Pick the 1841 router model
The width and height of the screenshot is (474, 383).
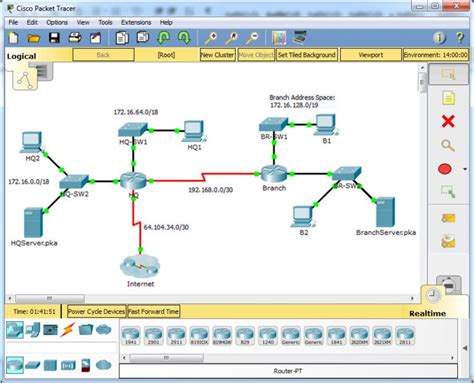336,335
